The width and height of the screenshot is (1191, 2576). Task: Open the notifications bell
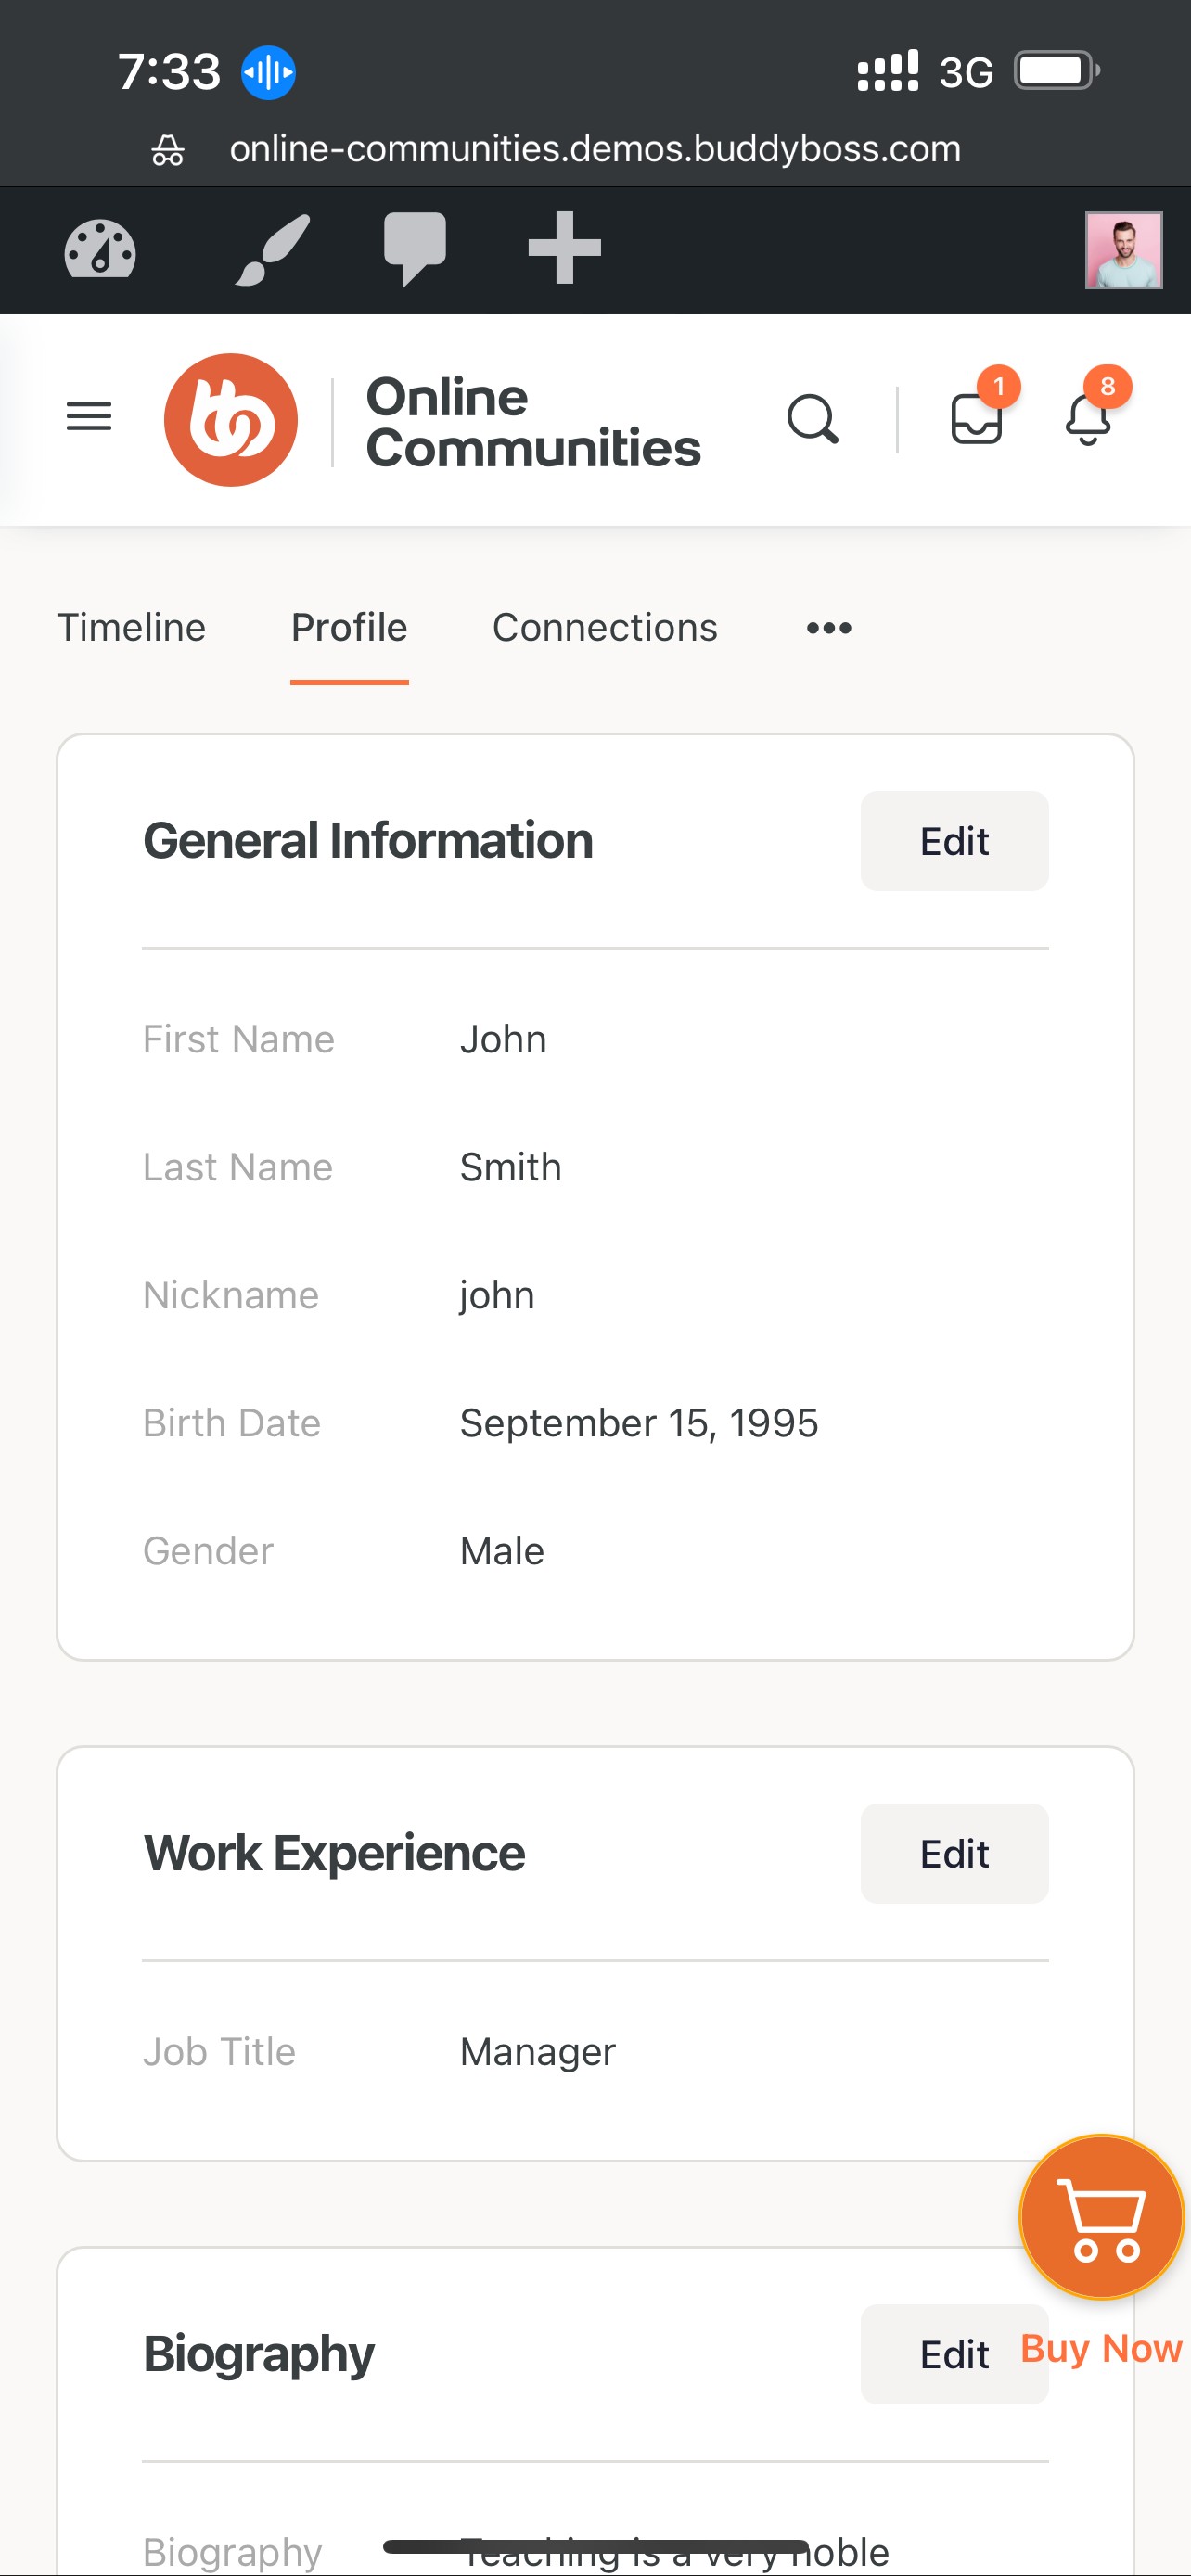(x=1088, y=419)
